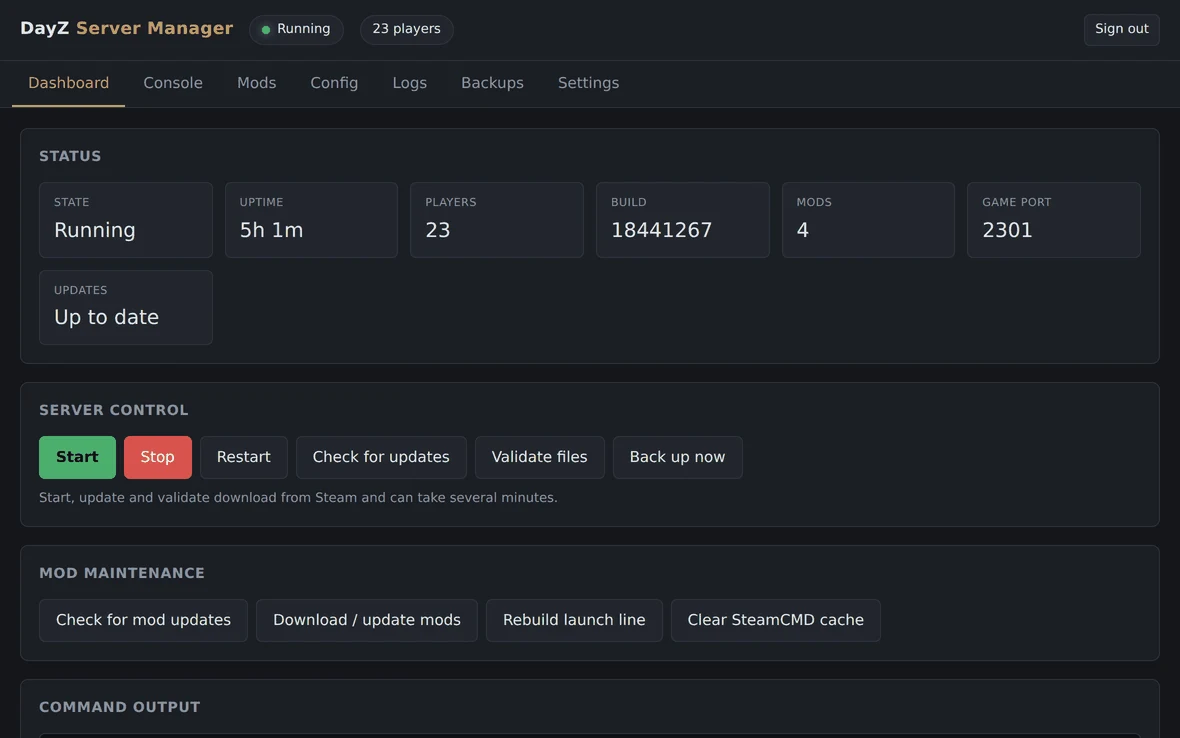Run Validate files

coord(540,457)
